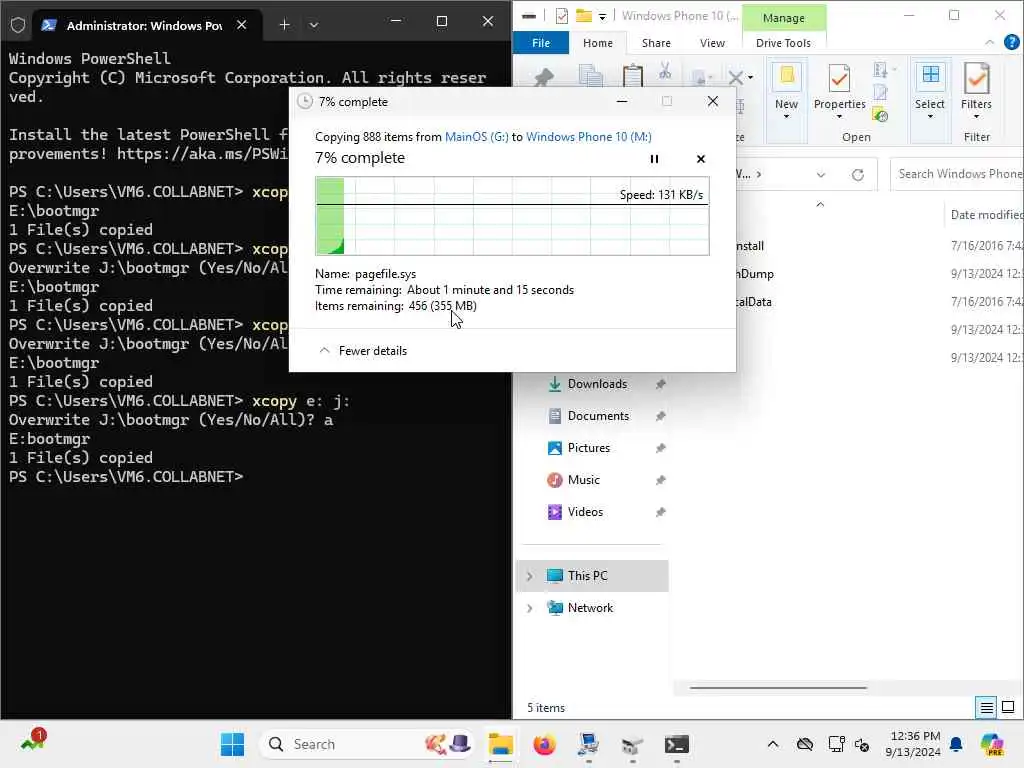
Task: Open Videos in Quick access
Action: click(584, 512)
